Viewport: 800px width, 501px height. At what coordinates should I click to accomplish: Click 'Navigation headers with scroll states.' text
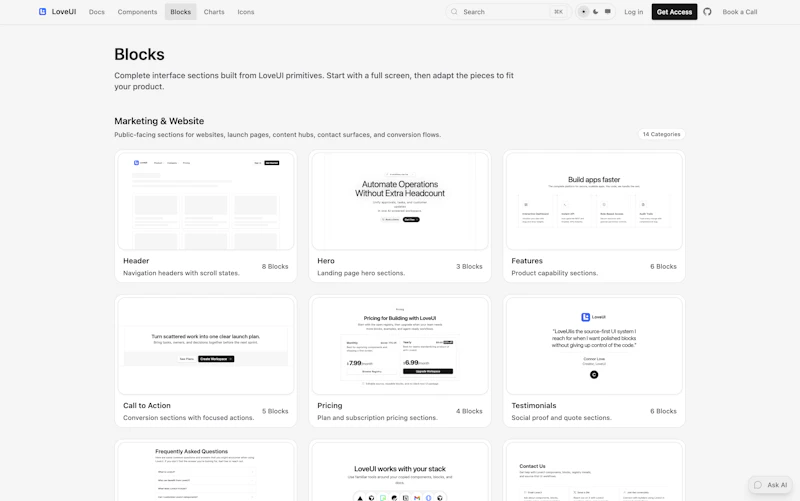point(181,273)
